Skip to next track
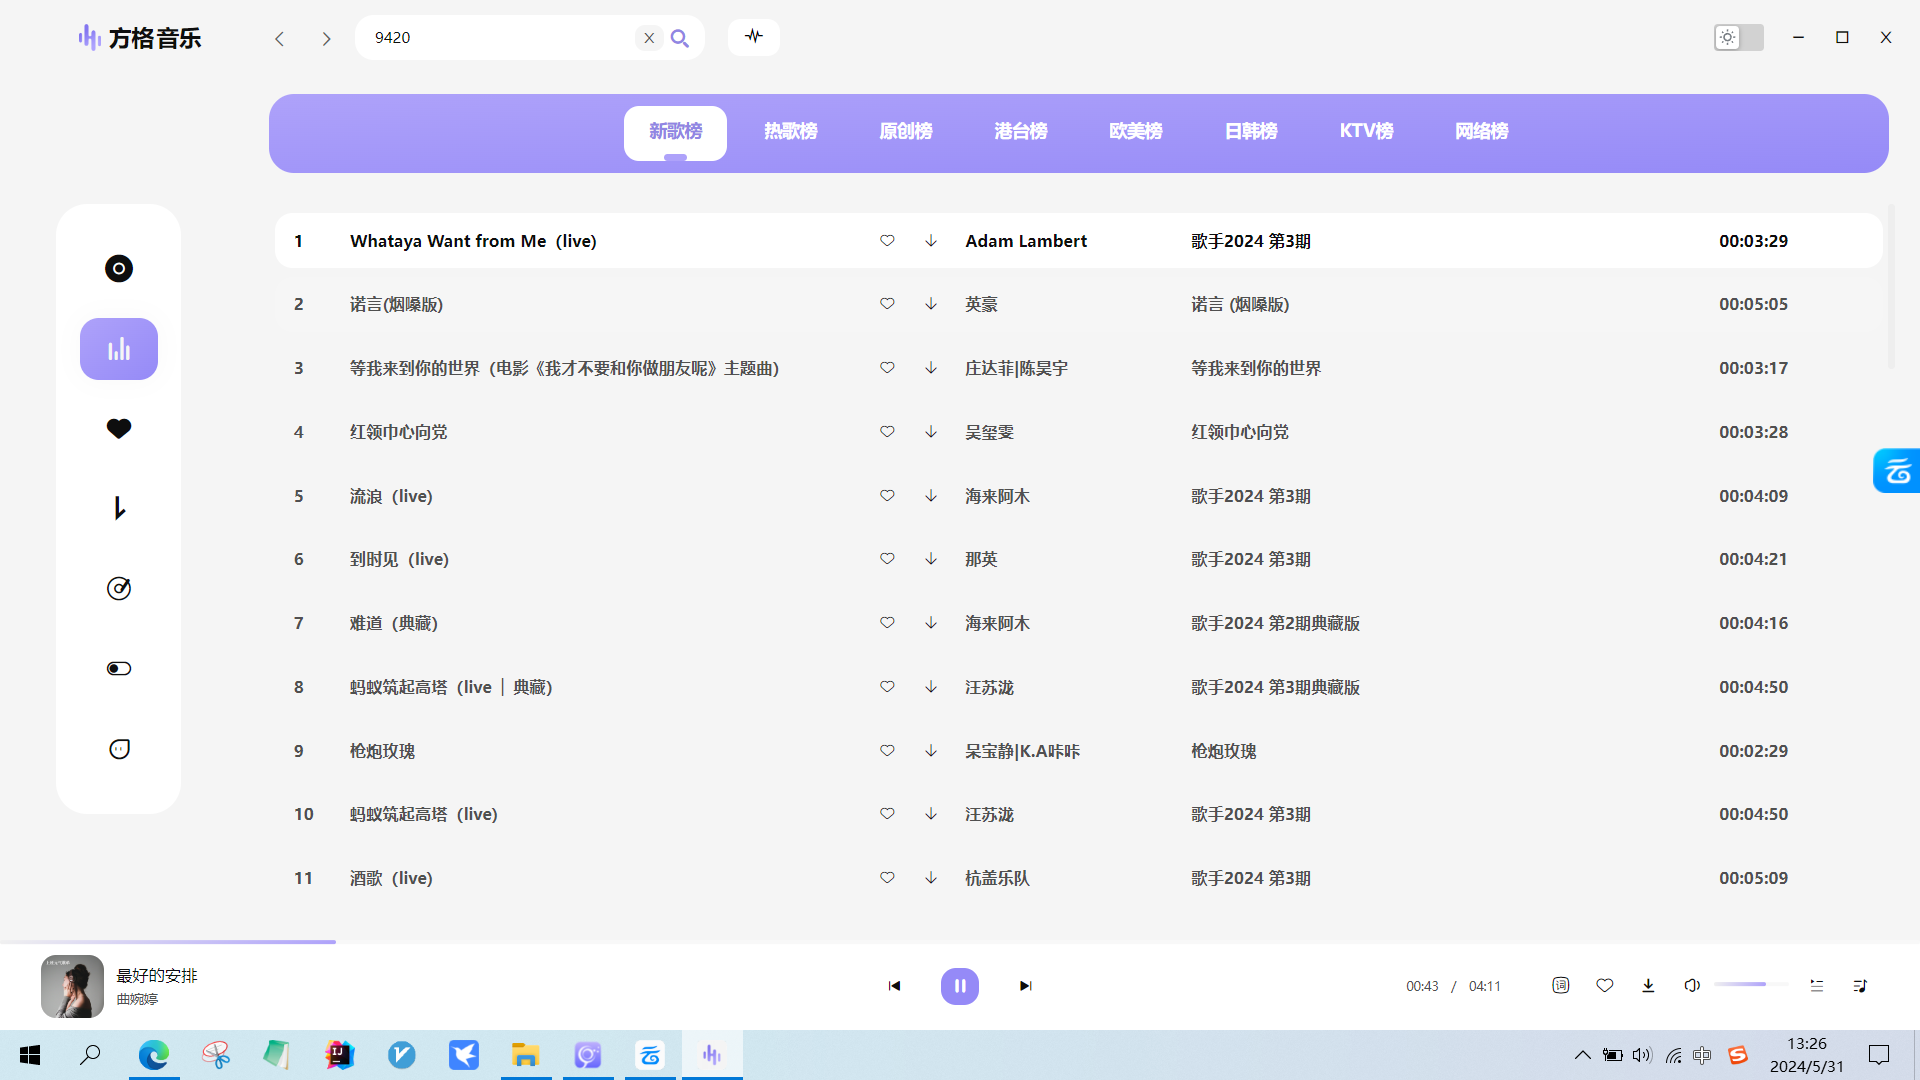The image size is (1920, 1080). pos(1025,986)
